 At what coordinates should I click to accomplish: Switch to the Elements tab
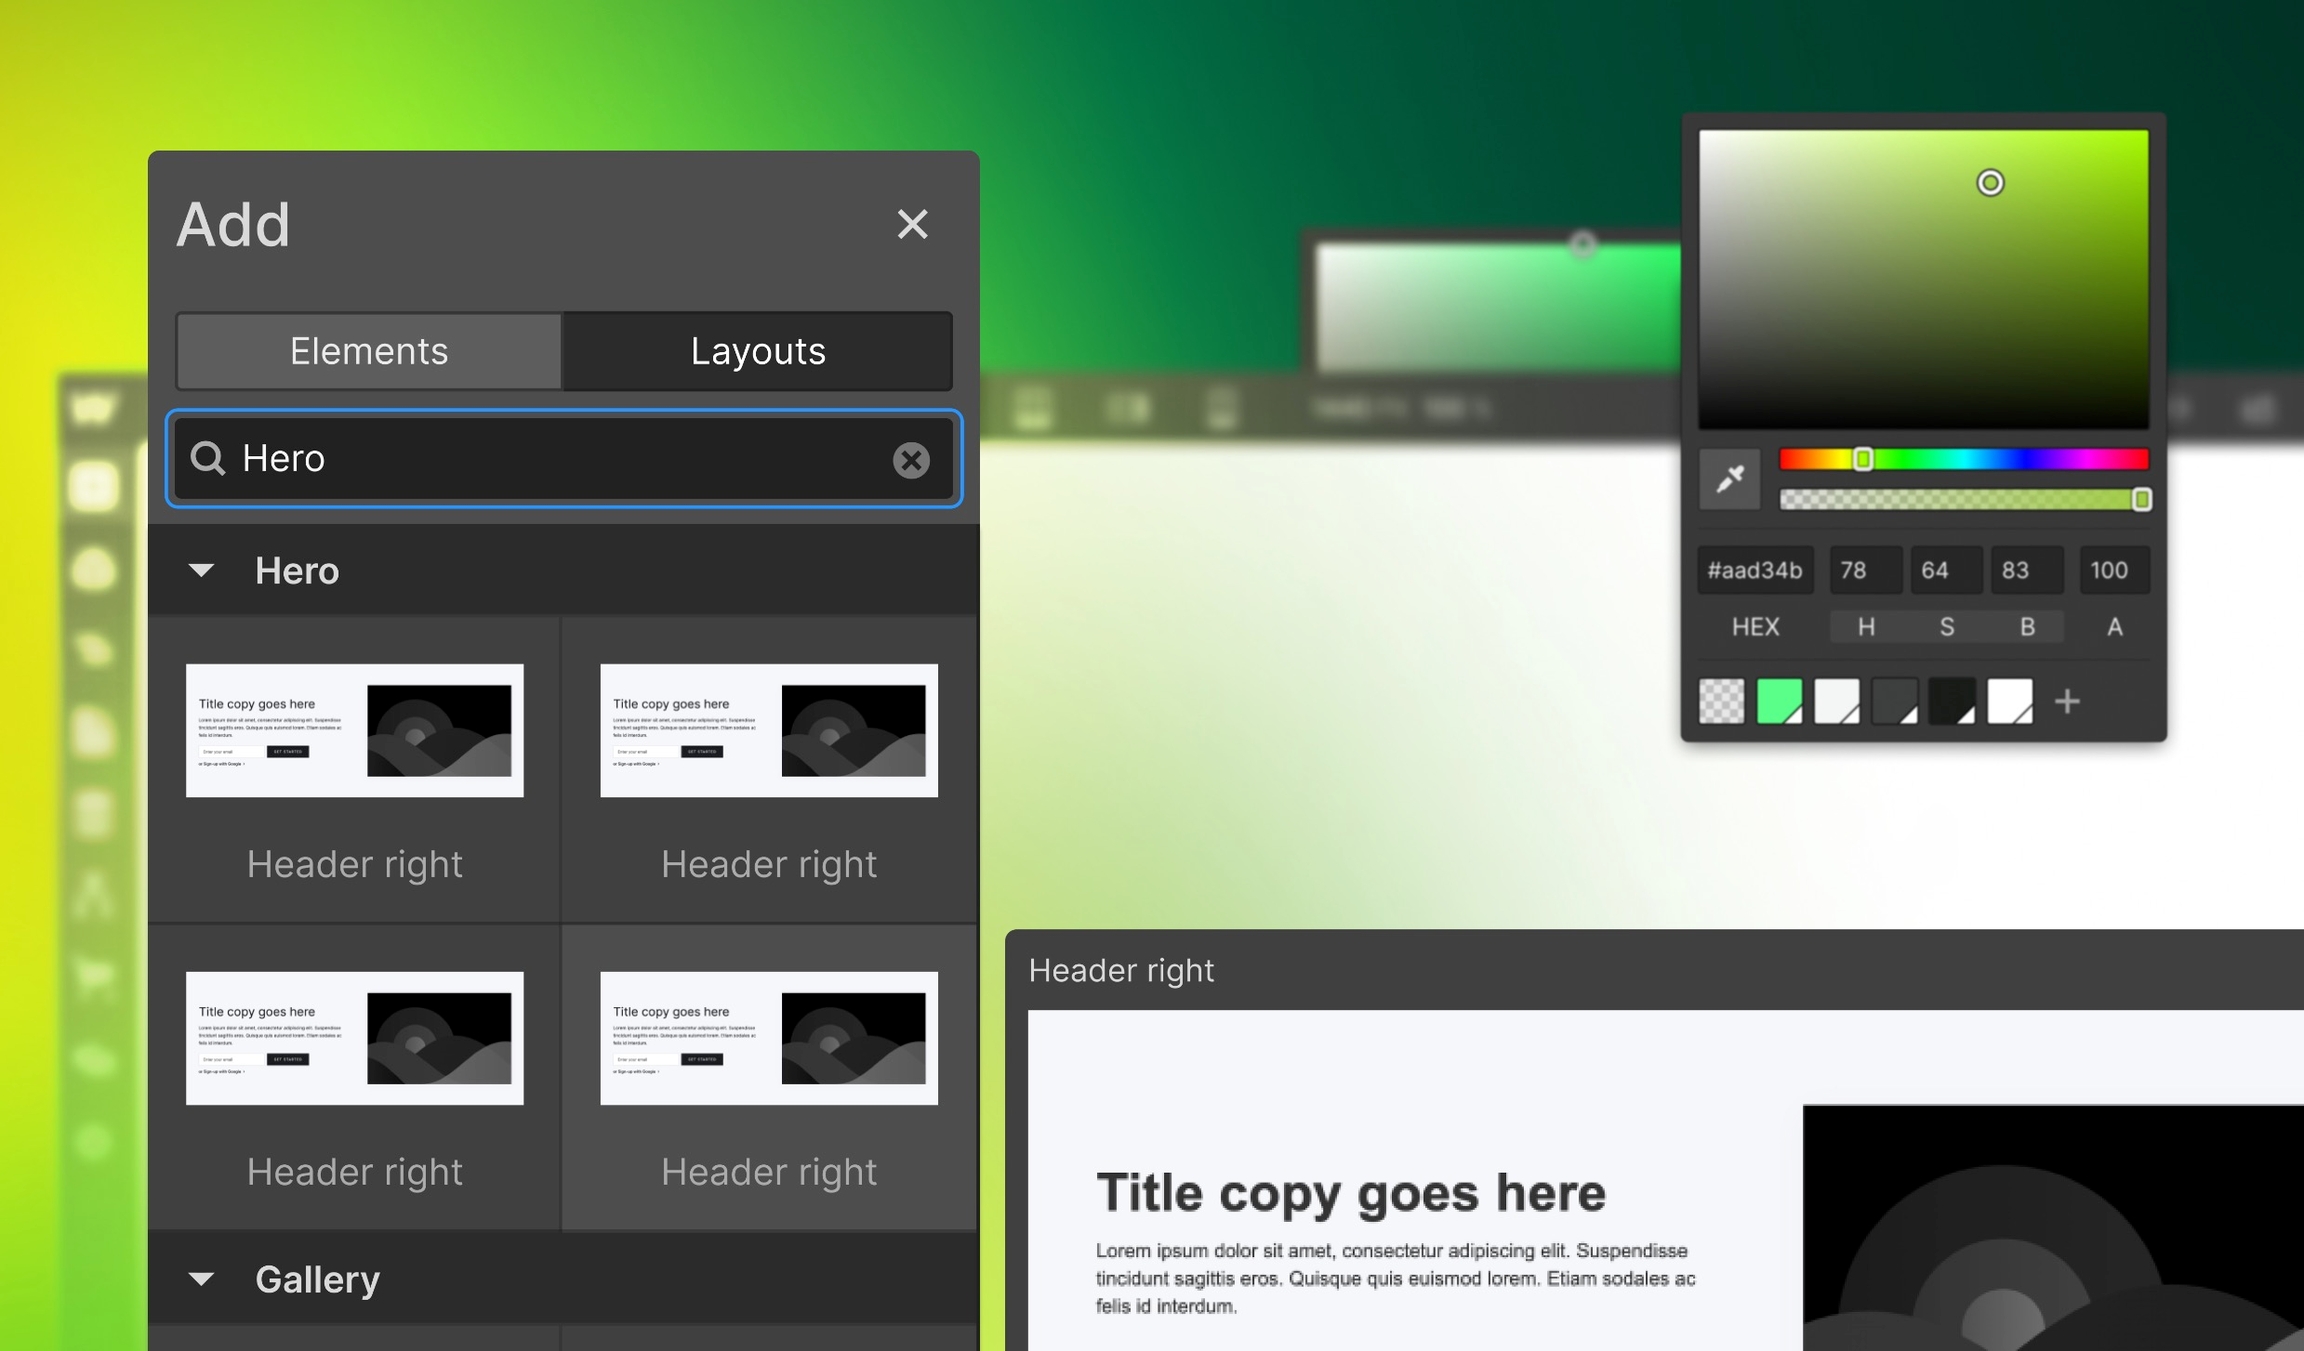368,351
